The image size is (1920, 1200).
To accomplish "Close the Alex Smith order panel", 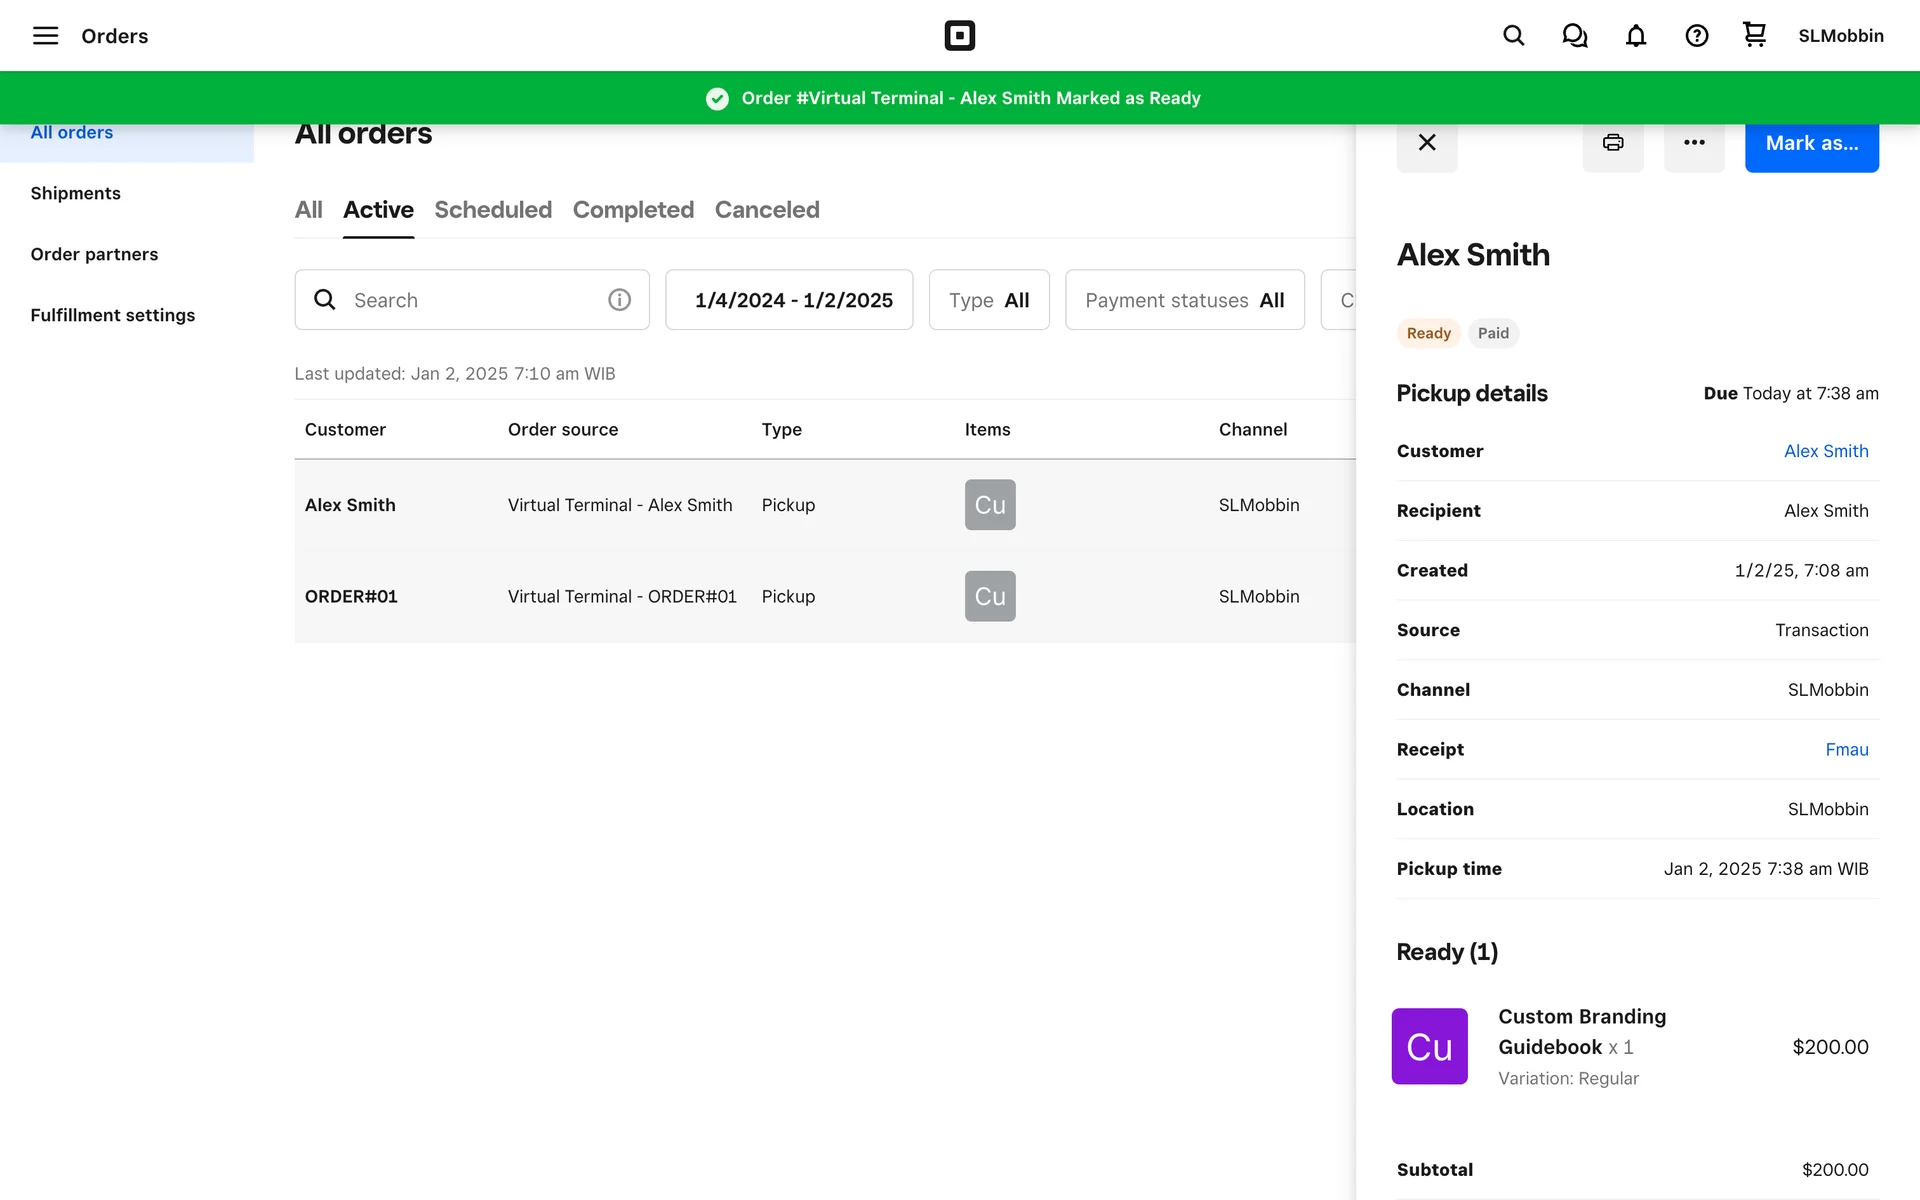I will coord(1426,143).
